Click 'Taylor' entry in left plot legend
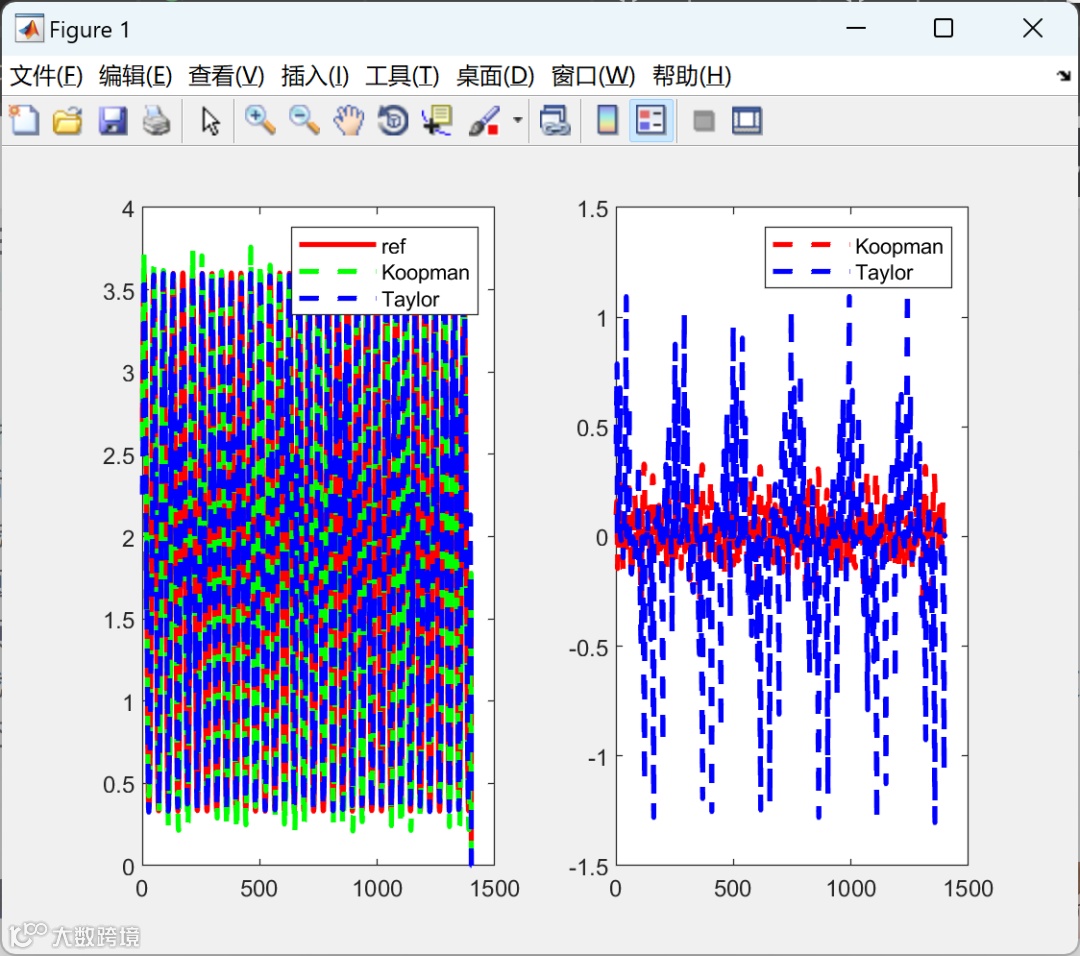The image size is (1080, 956). click(x=411, y=299)
